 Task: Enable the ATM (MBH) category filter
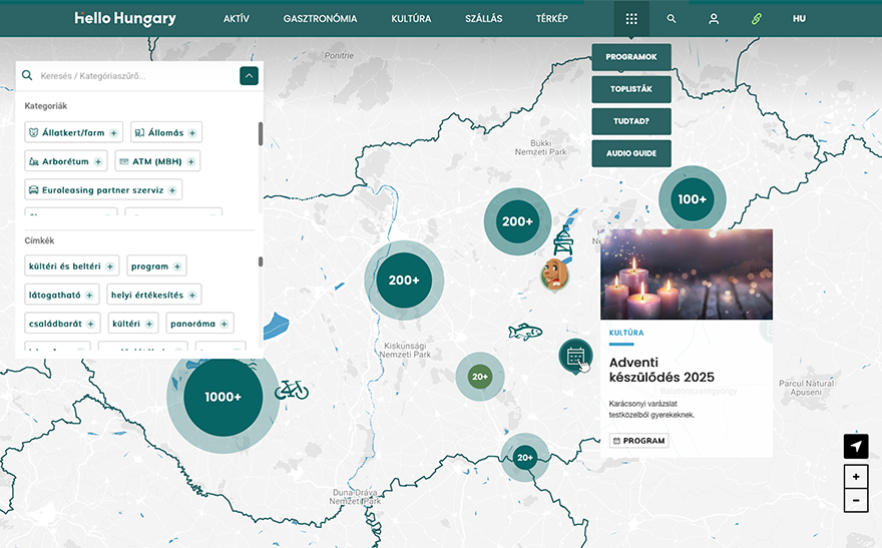point(157,161)
